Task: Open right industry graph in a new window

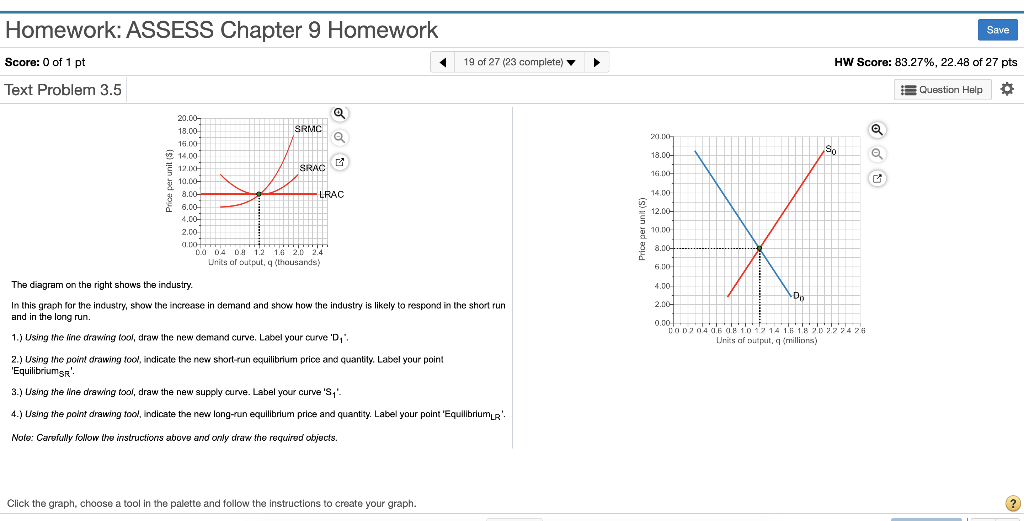Action: (878, 178)
